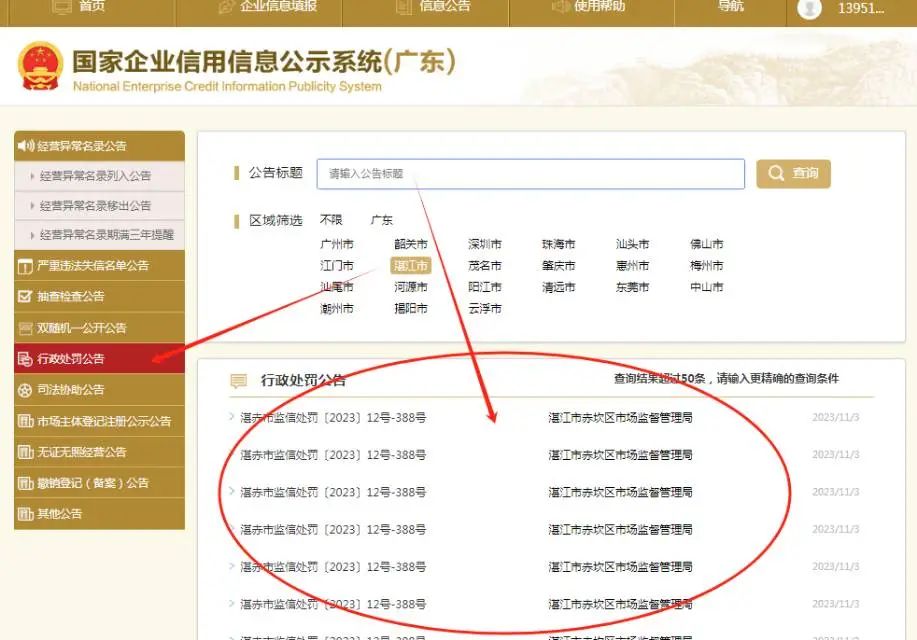Filter by 揭阳市
The image size is (917, 640).
pyautogui.click(x=411, y=308)
